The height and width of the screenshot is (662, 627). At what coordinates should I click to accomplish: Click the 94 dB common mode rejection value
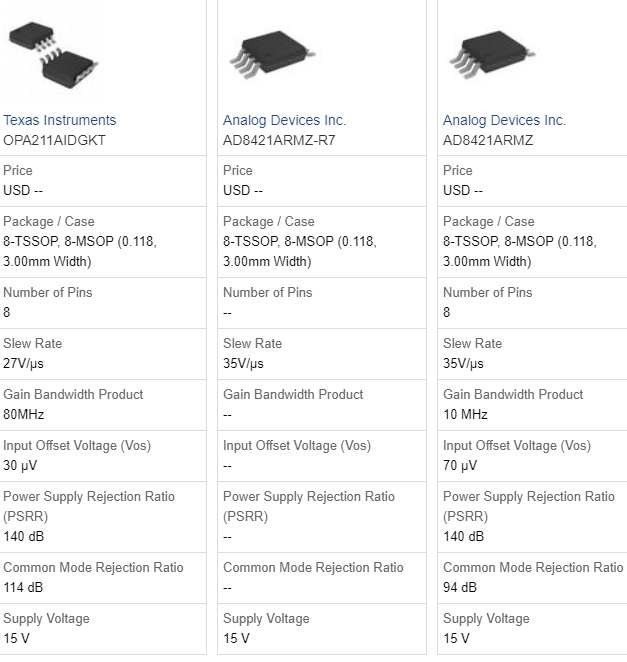tap(460, 587)
